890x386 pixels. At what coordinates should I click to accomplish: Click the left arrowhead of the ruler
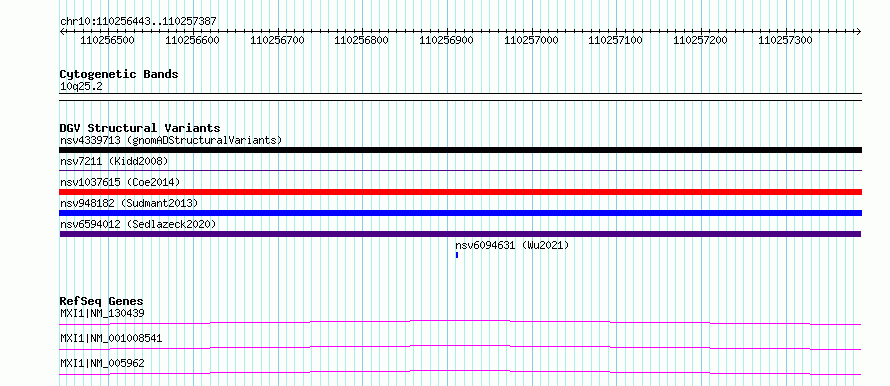pyautogui.click(x=62, y=31)
